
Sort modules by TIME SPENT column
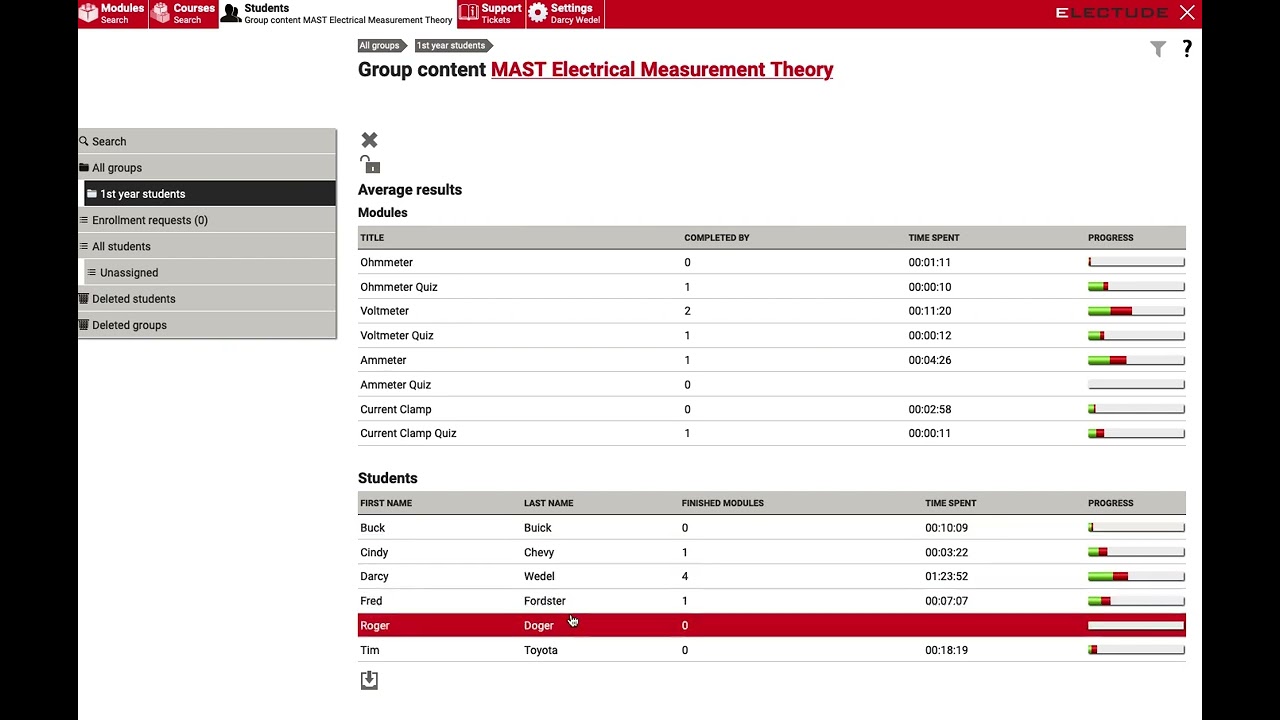coord(934,238)
